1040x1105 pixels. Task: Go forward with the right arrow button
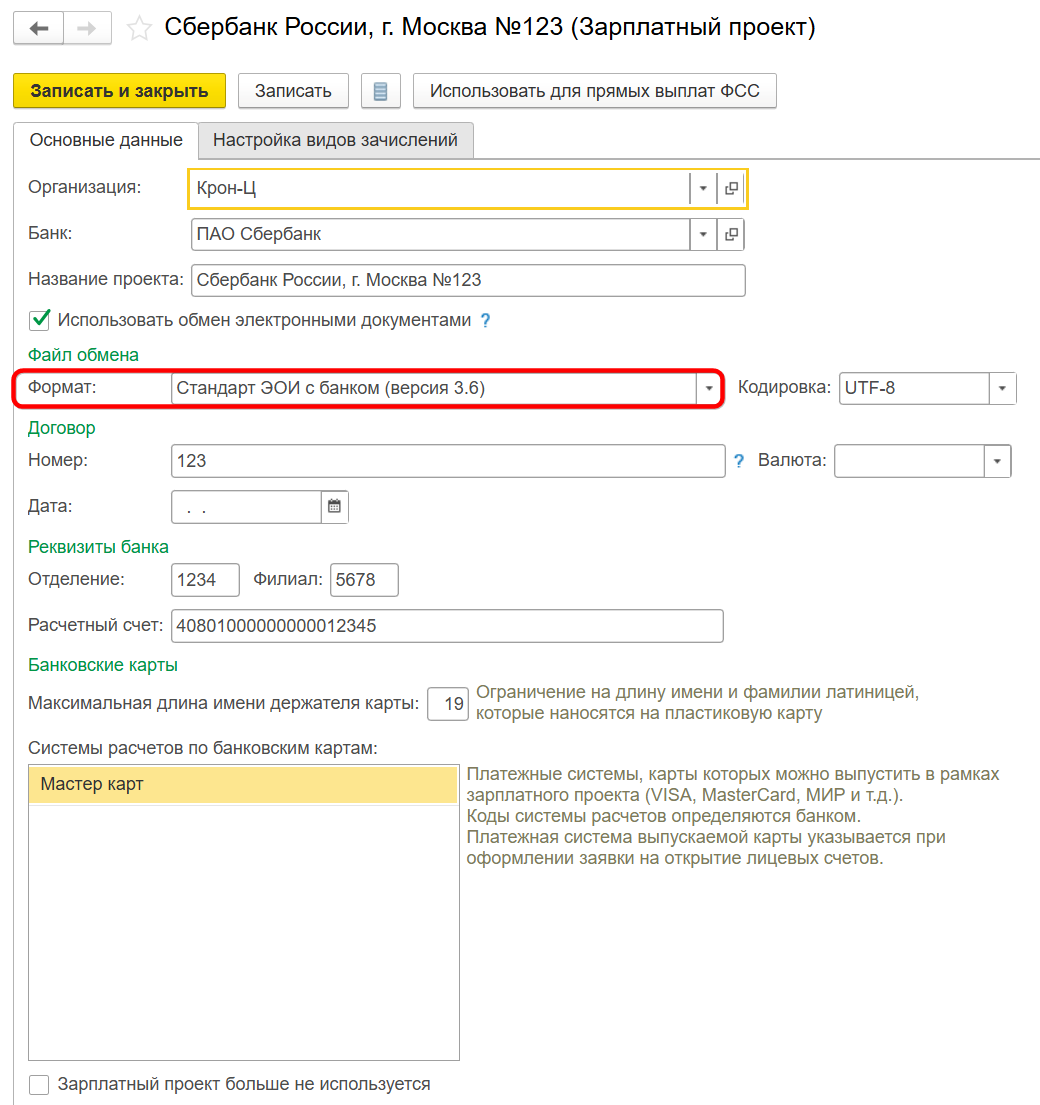(87, 28)
